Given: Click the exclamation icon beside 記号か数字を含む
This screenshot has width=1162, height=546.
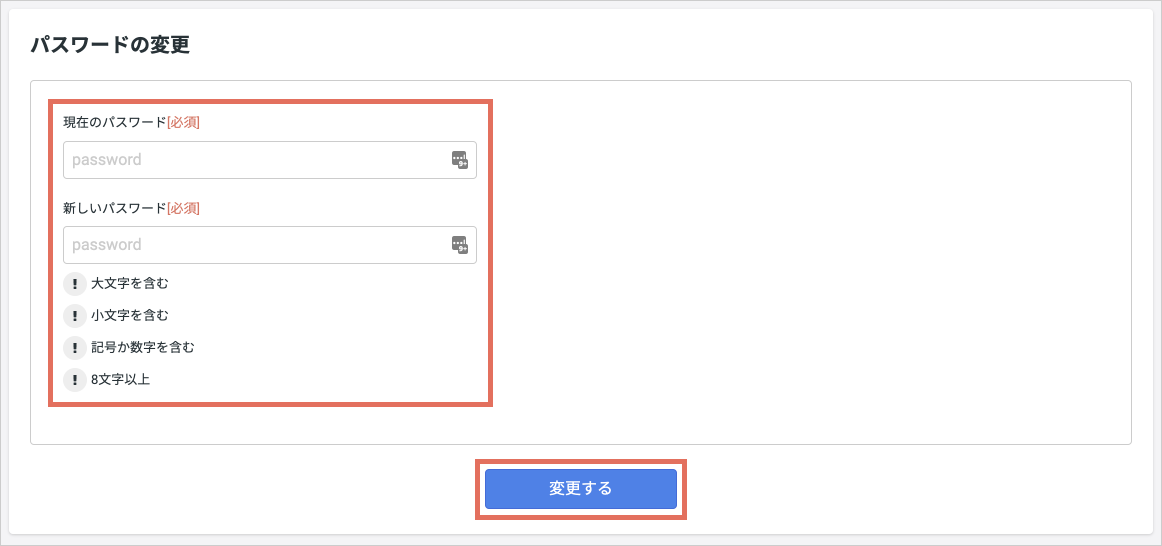Looking at the screenshot, I should [x=74, y=347].
